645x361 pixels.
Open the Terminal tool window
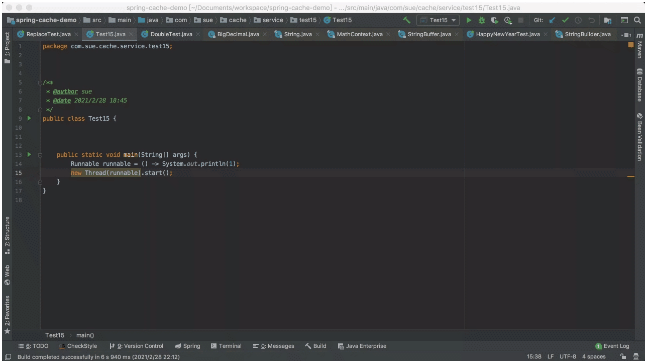pos(226,346)
